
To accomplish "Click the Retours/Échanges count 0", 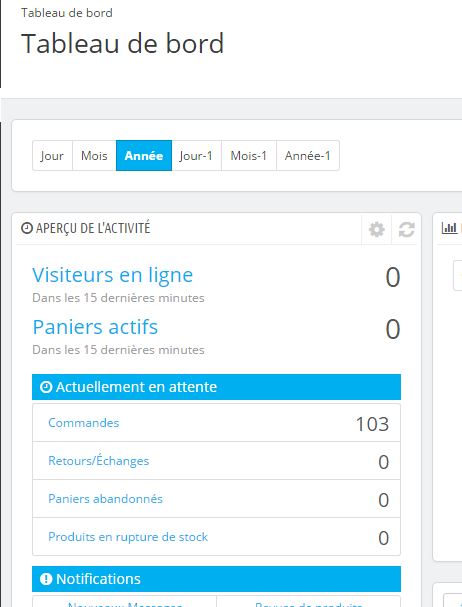I will point(383,462).
